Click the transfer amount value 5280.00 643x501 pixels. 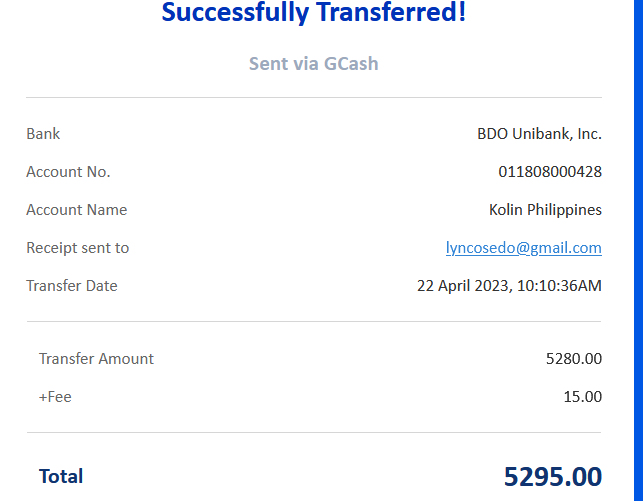[x=573, y=359]
